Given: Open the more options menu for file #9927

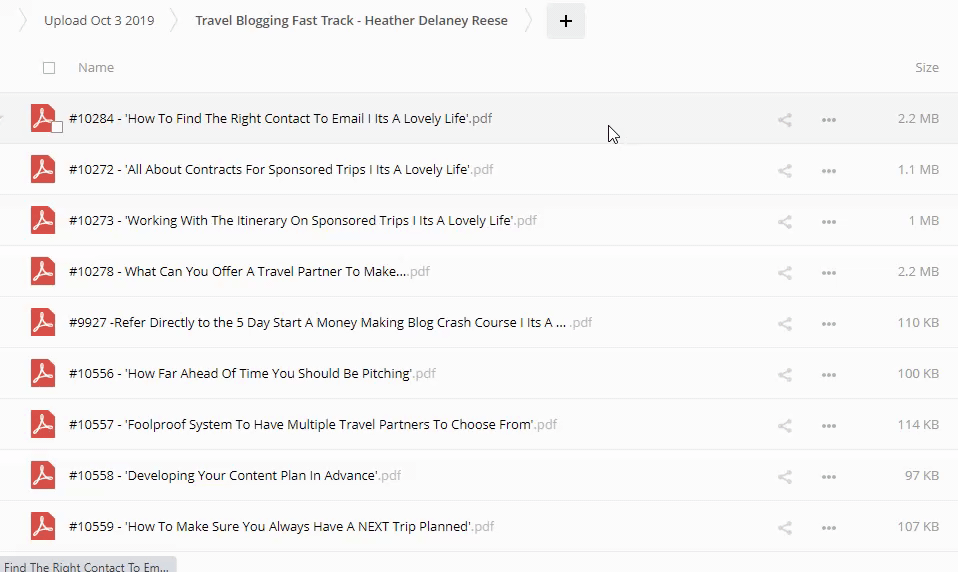Looking at the screenshot, I should 828,323.
